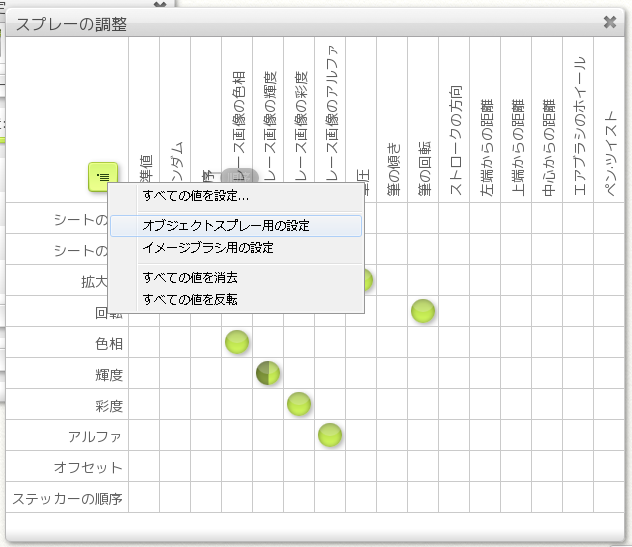Toggle the green dot in the アルファ row

329,435
